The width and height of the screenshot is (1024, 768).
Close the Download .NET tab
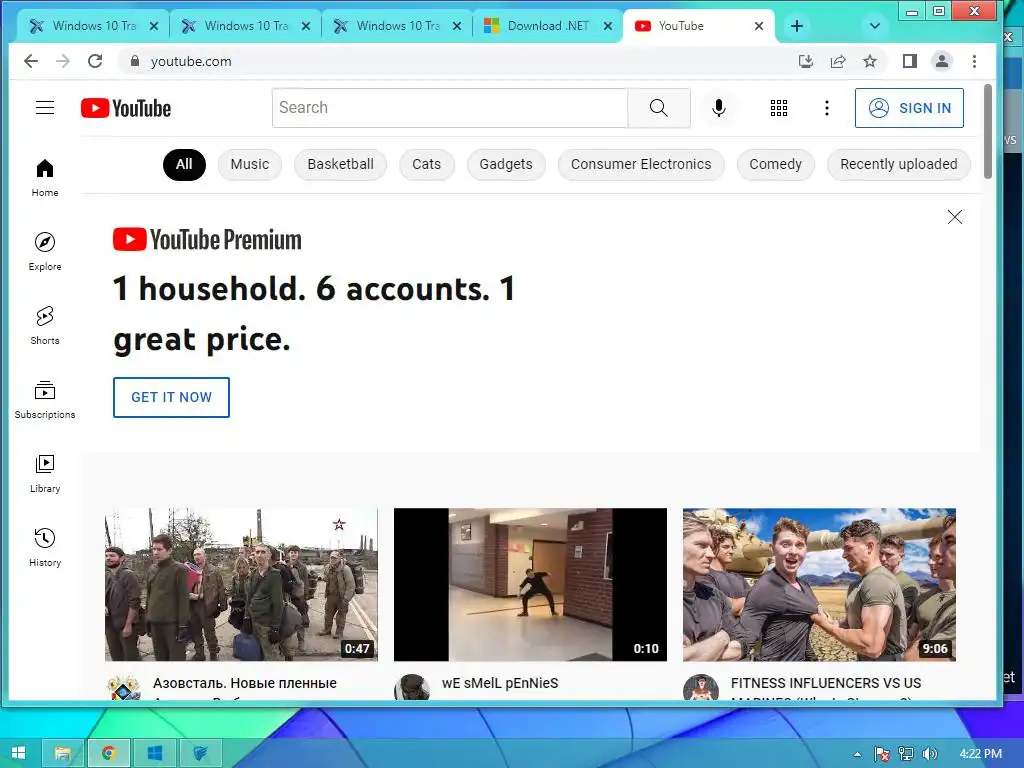608,26
